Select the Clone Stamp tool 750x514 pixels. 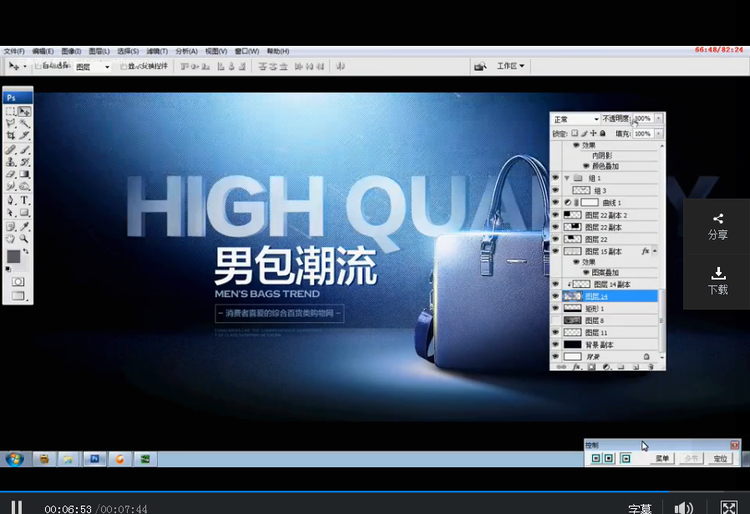11,162
